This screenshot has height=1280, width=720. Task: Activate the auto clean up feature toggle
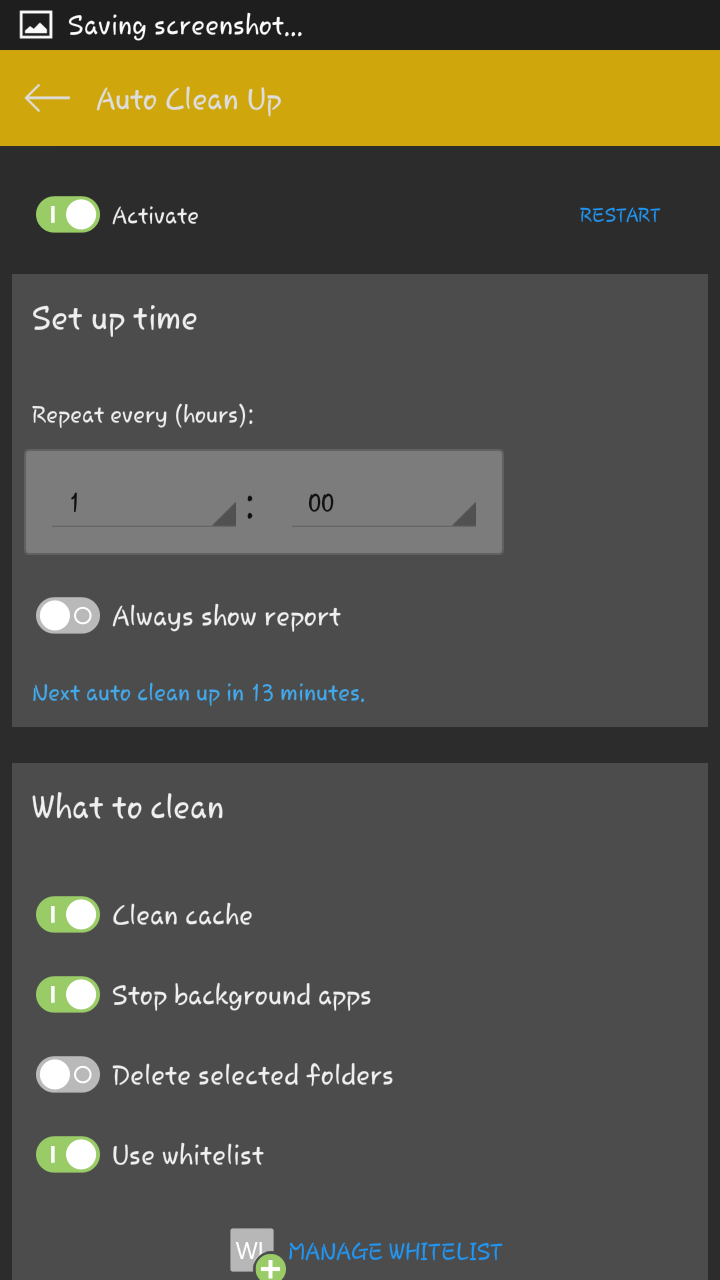[x=67, y=214]
